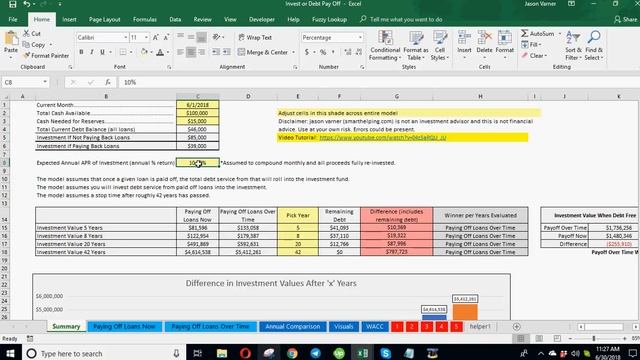Toggle Bold formatting
The image size is (640, 360).
tap(81, 52)
